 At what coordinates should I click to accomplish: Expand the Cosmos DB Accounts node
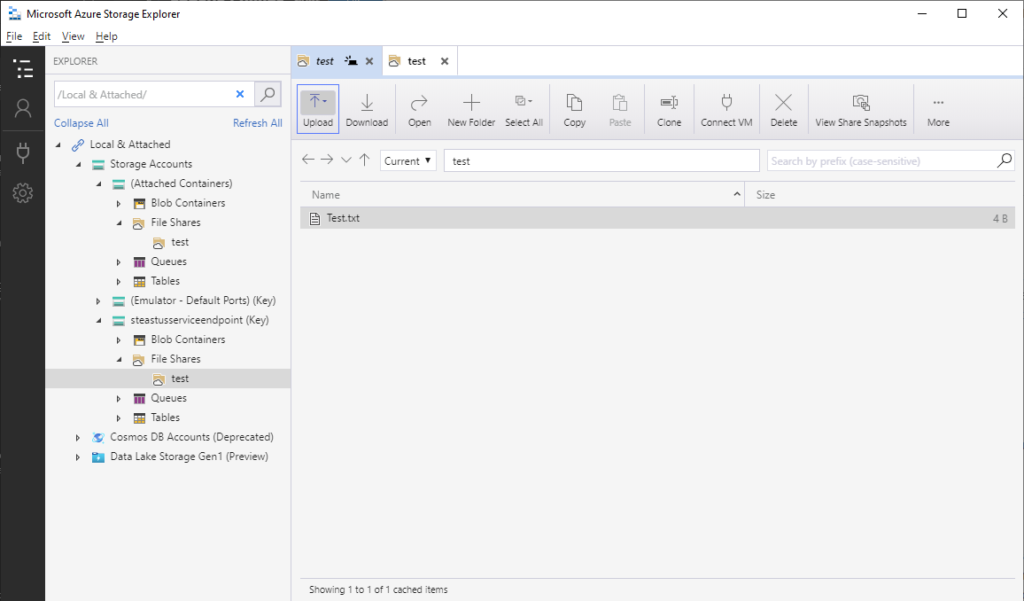click(78, 437)
